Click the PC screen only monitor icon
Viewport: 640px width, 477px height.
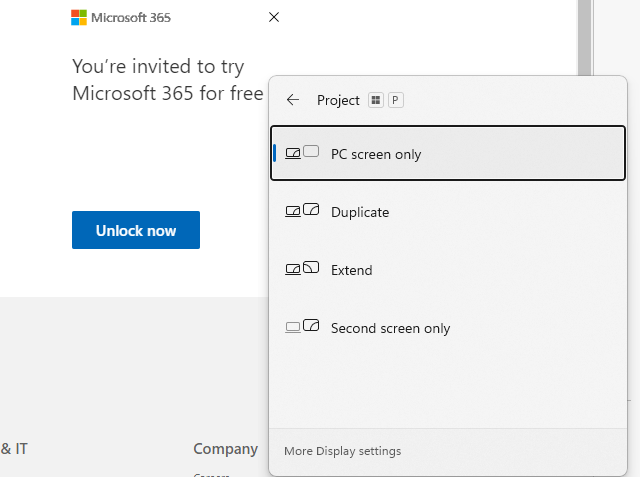point(302,153)
